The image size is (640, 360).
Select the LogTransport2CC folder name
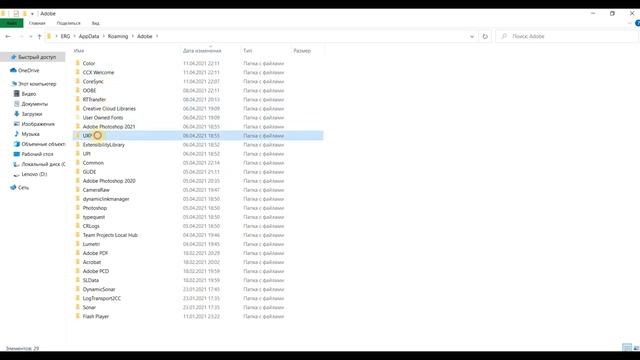pyautogui.click(x=102, y=298)
